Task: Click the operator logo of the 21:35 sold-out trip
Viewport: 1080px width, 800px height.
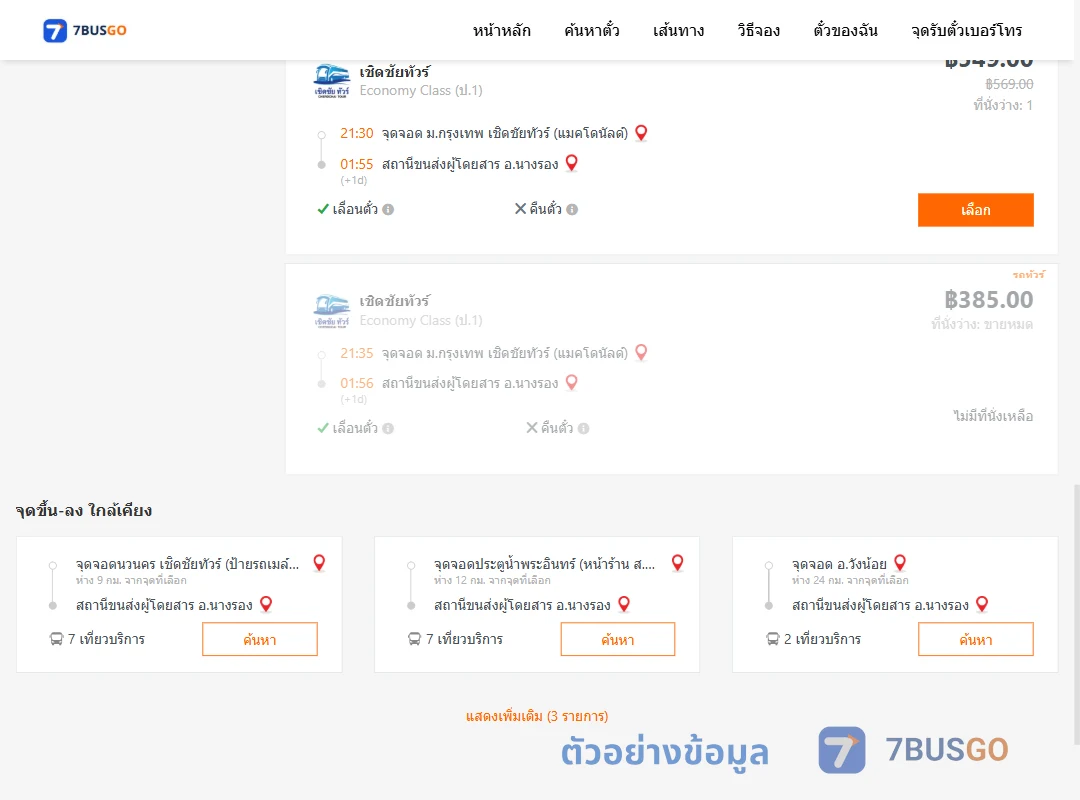Action: 332,311
